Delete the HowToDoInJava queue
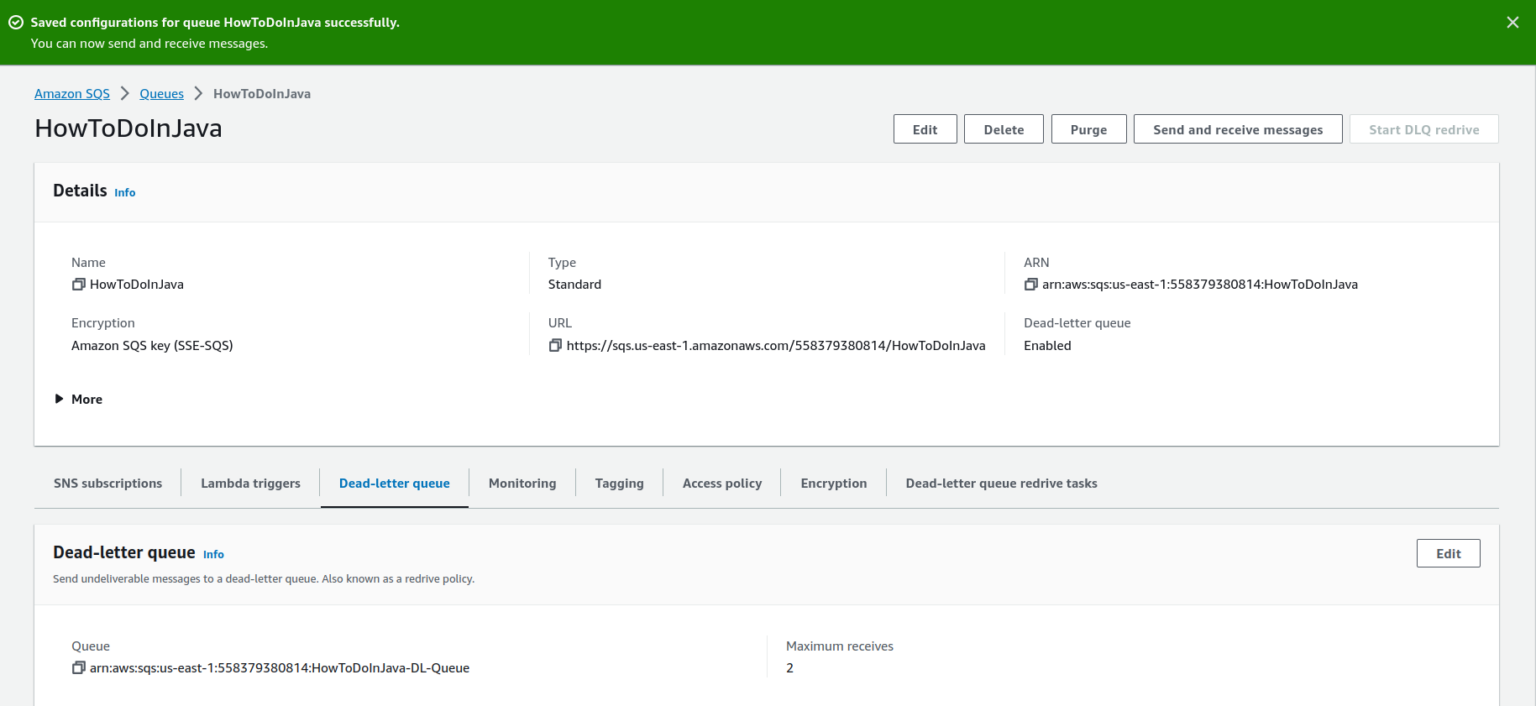Image resolution: width=1536 pixels, height=706 pixels. [x=1003, y=128]
